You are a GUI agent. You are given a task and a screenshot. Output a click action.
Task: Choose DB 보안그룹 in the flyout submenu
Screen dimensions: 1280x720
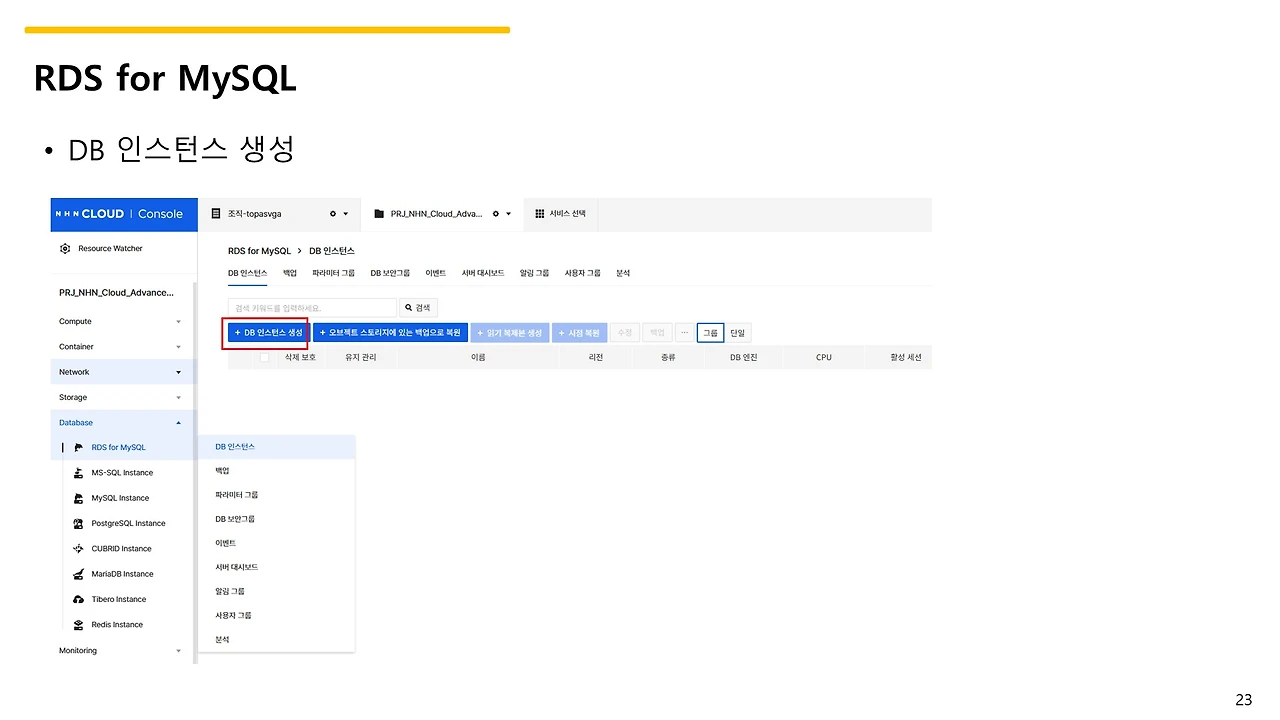[x=277, y=519]
